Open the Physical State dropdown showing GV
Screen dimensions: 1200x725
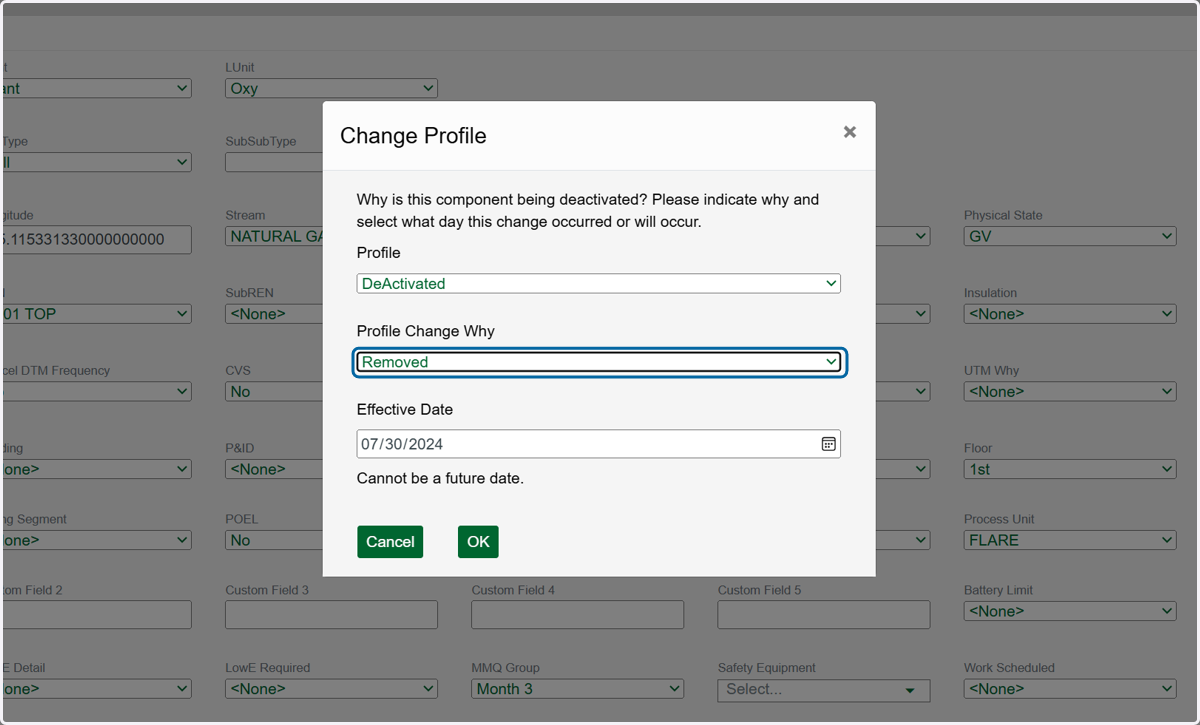pos(1070,236)
